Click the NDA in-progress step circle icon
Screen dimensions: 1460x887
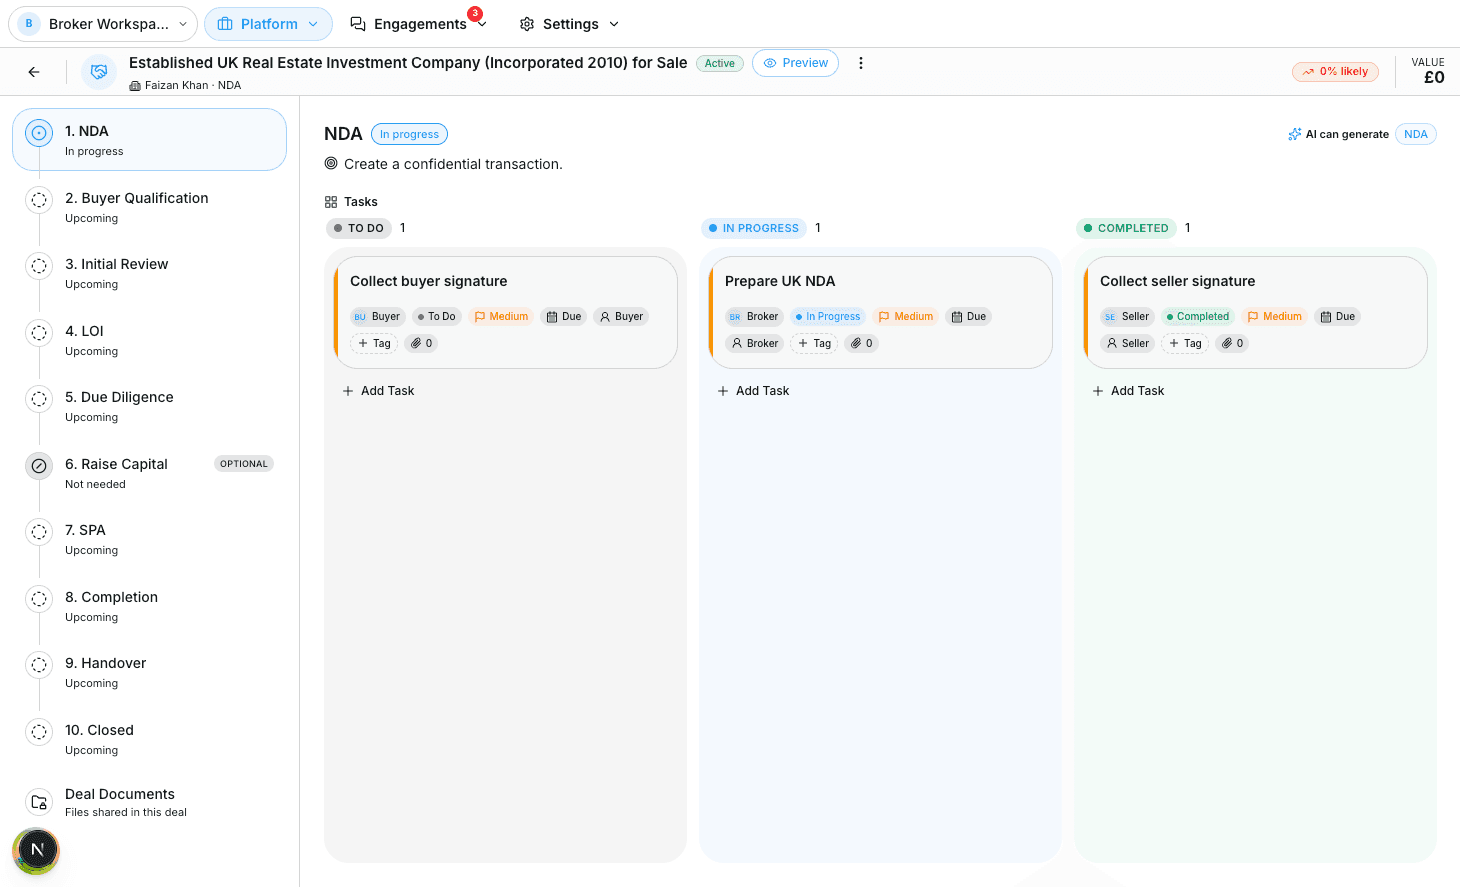(39, 132)
